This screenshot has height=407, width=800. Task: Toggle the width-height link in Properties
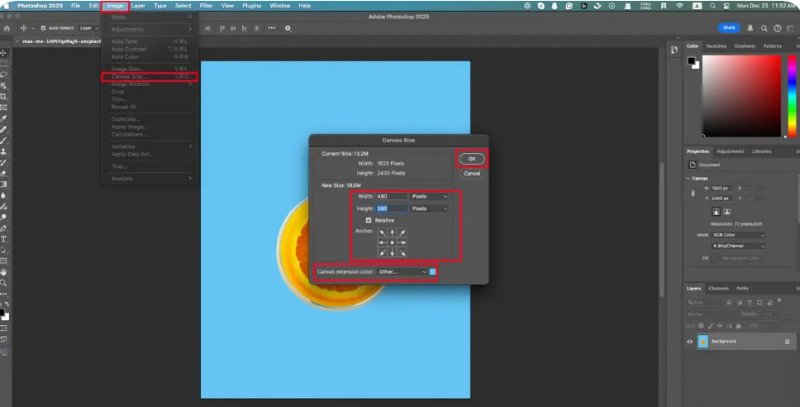click(x=693, y=193)
